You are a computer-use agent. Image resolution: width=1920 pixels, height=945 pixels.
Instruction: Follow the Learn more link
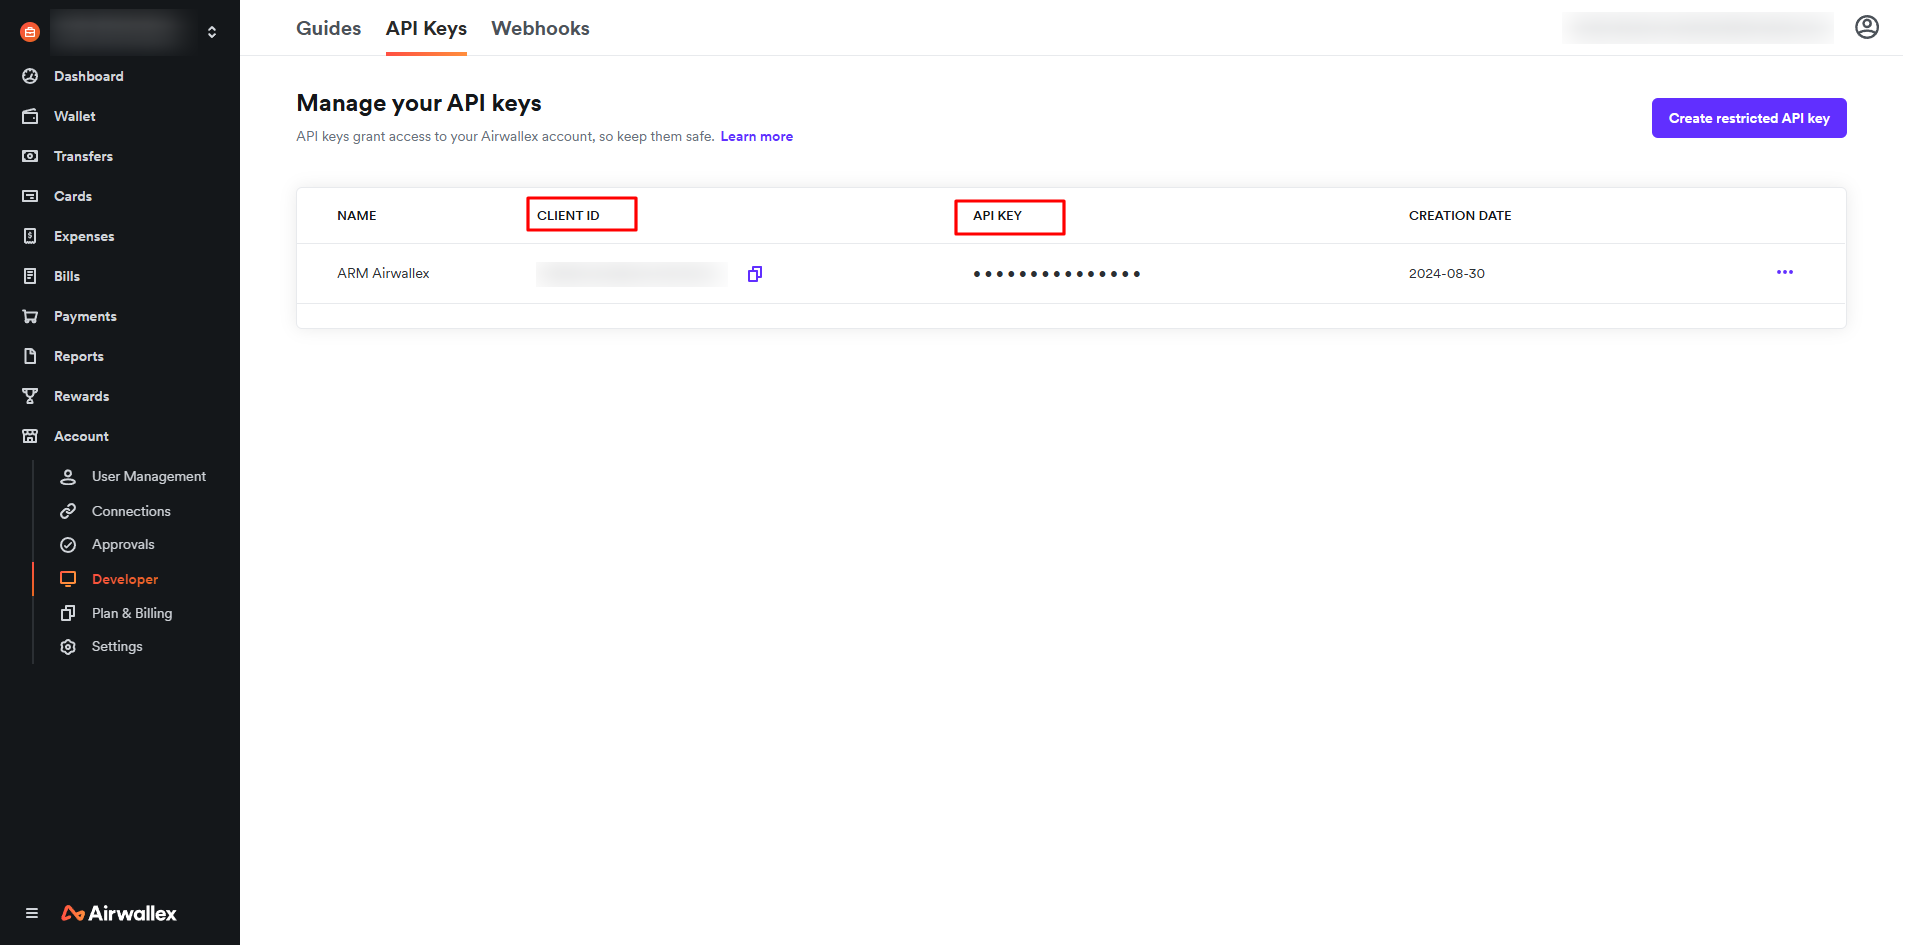tap(756, 137)
